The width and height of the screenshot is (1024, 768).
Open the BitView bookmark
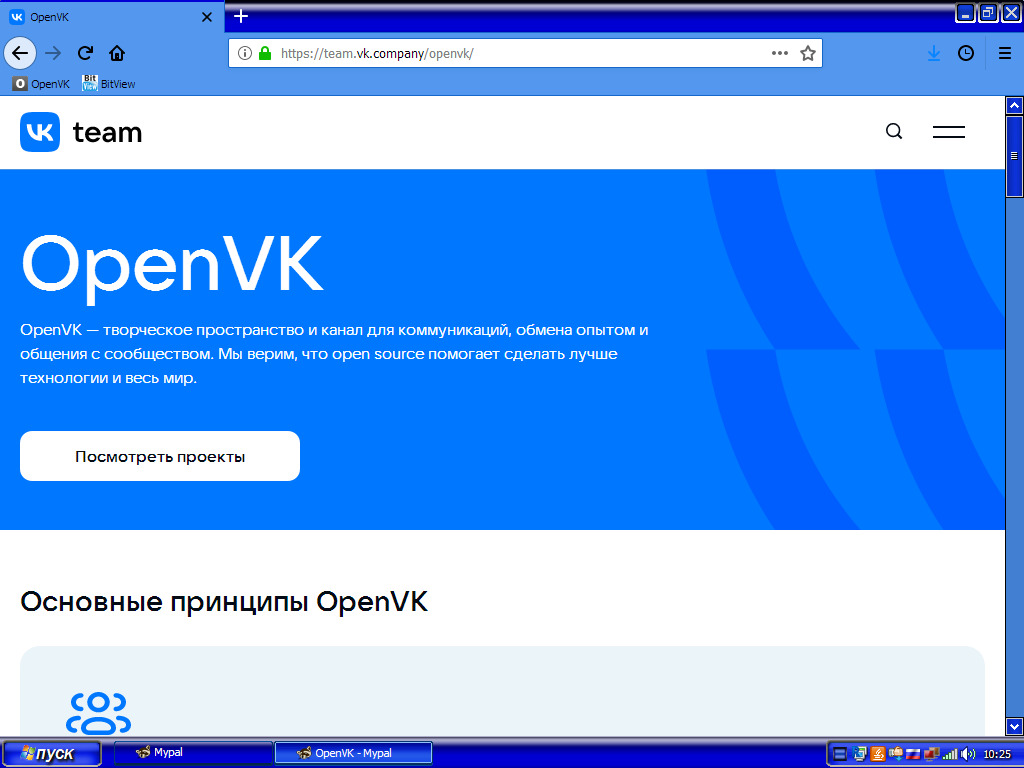click(109, 84)
